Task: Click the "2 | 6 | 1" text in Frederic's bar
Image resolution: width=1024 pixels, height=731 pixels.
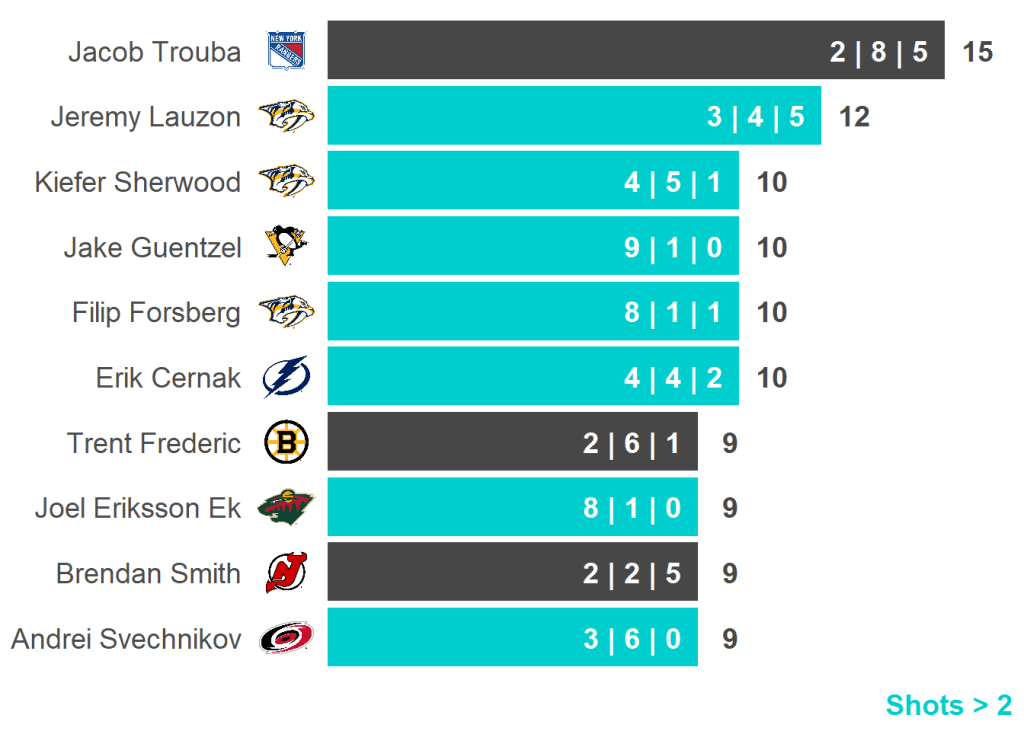Action: point(631,443)
